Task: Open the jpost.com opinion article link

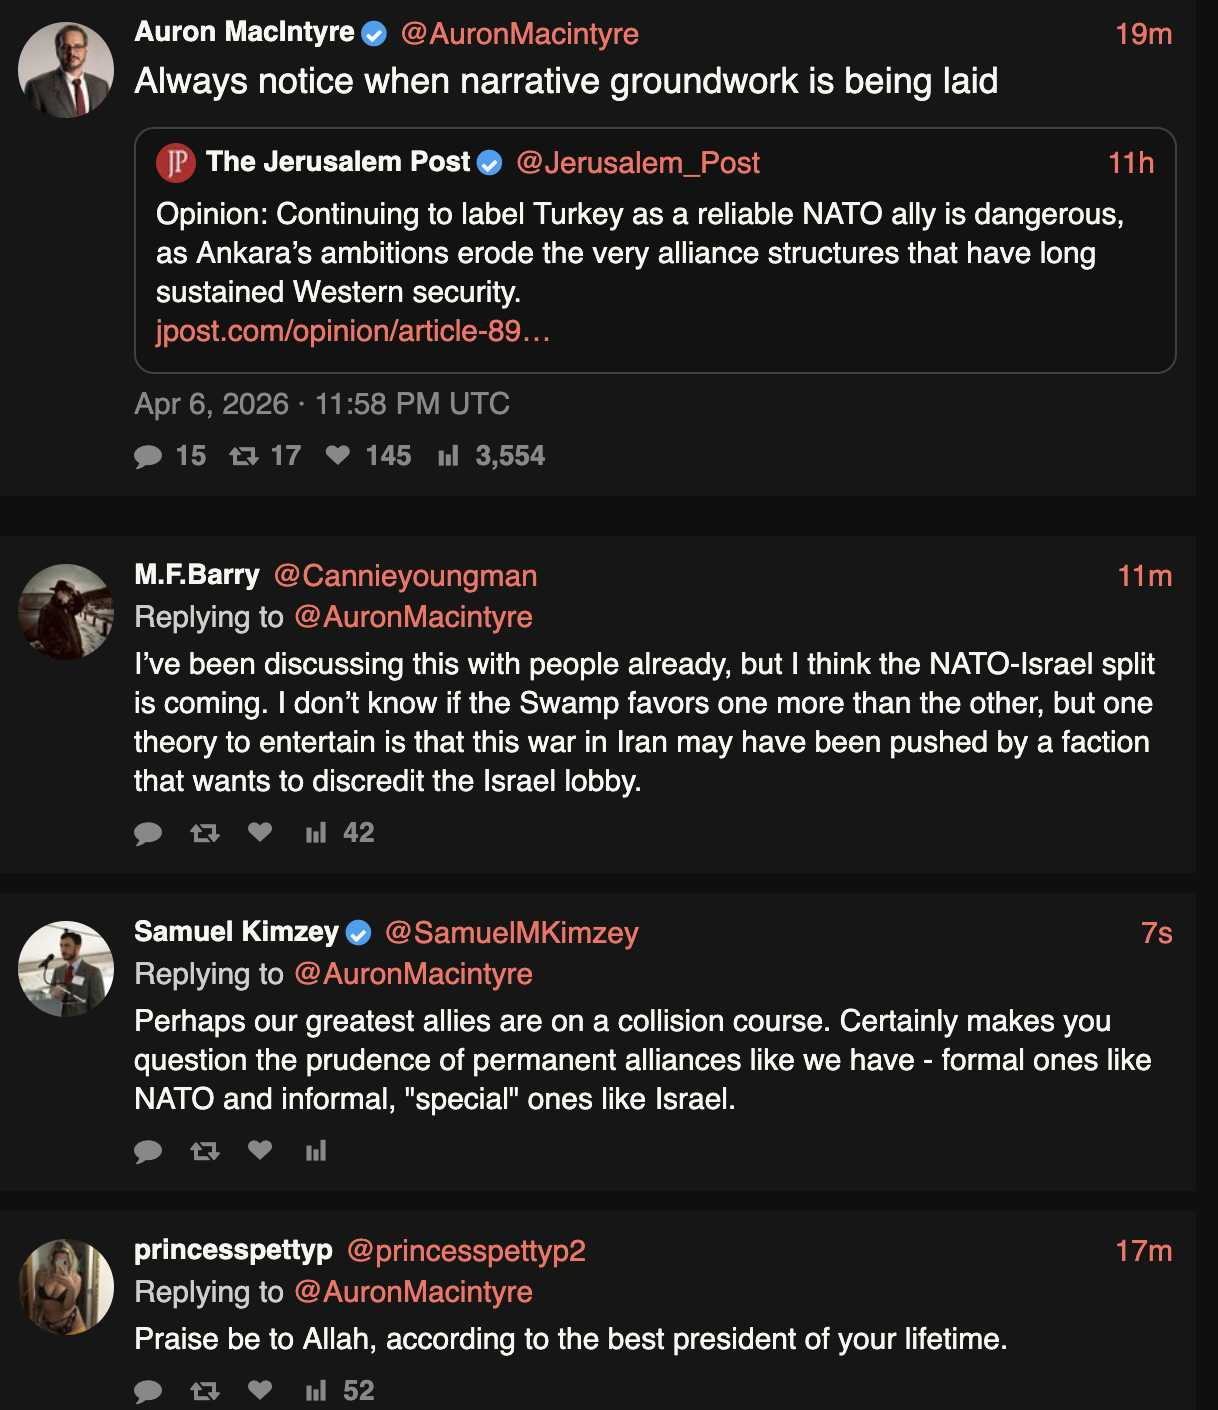Action: coord(353,331)
